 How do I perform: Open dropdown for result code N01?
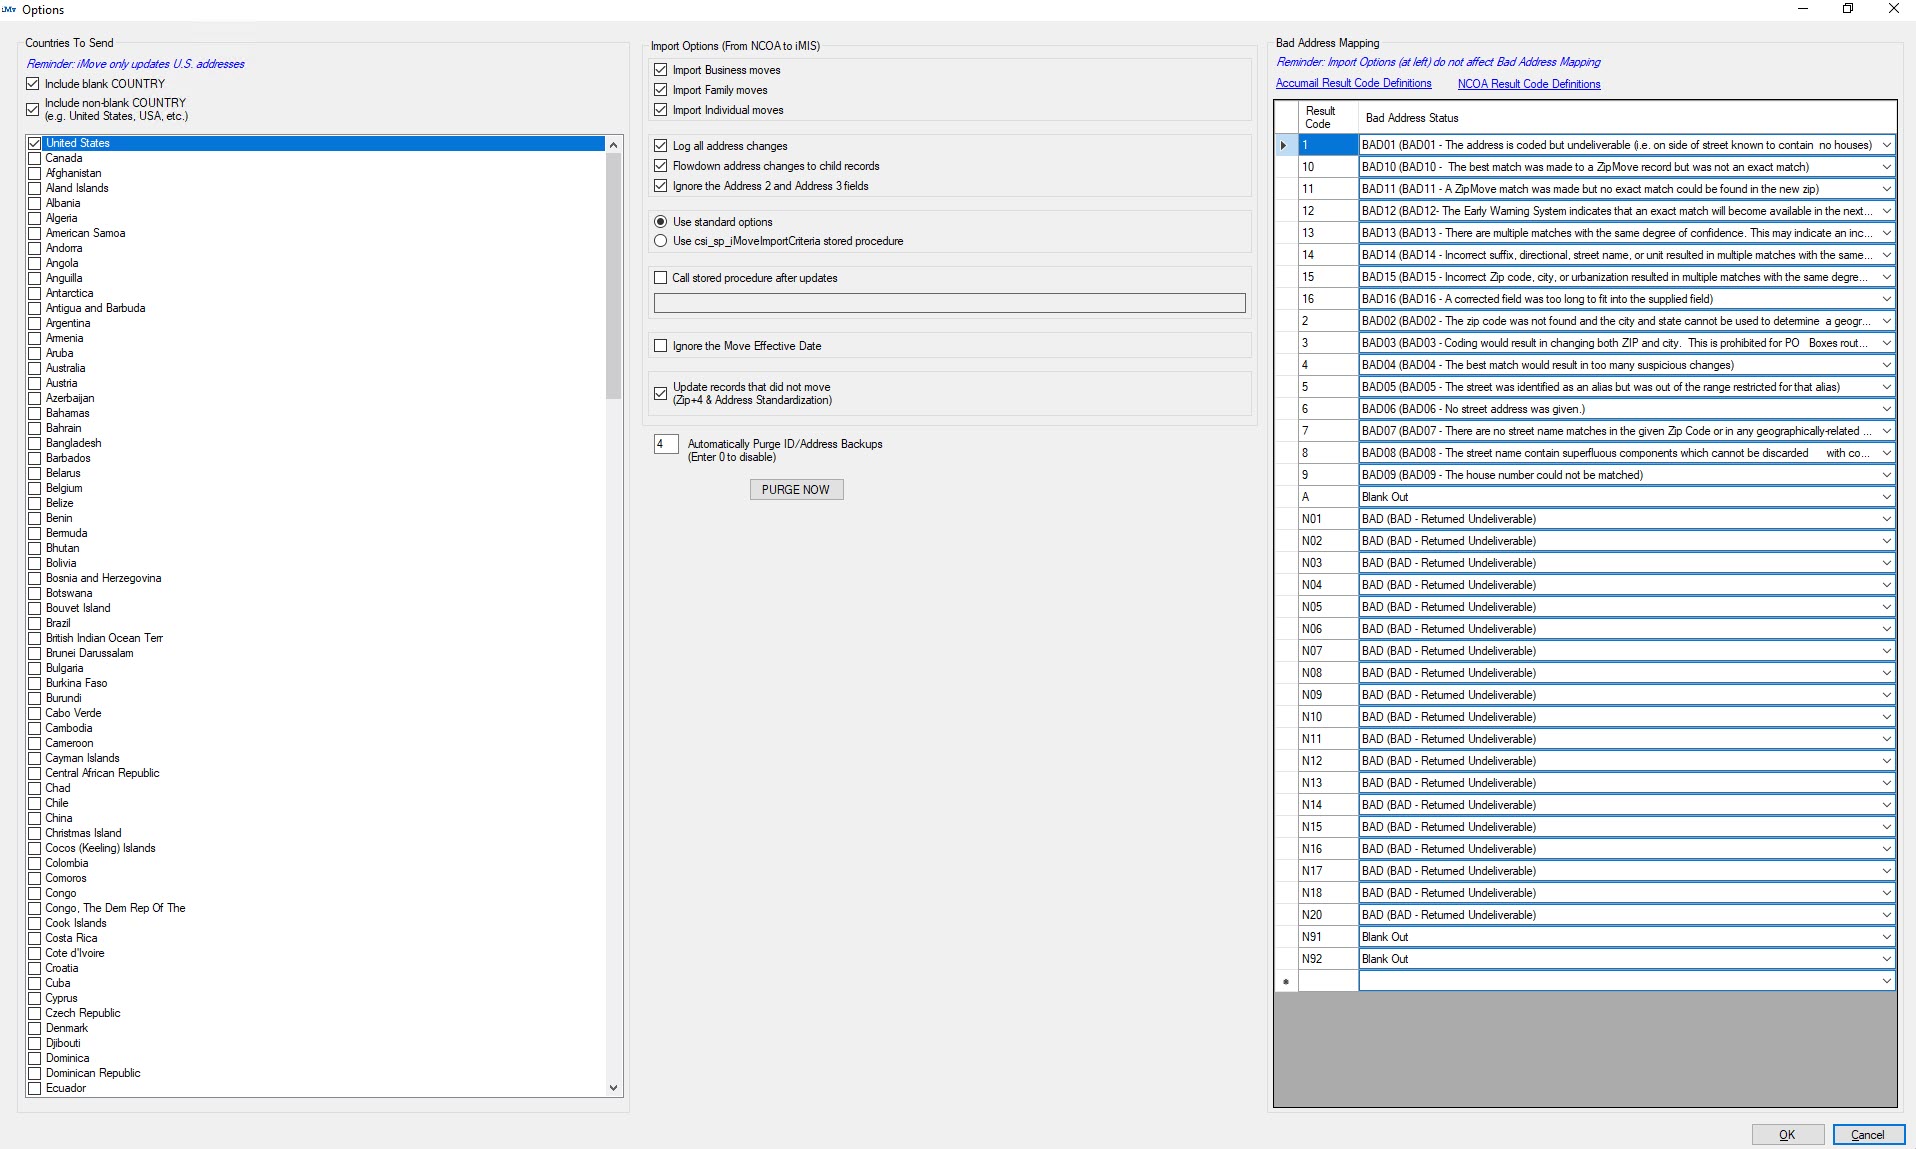click(x=1886, y=519)
